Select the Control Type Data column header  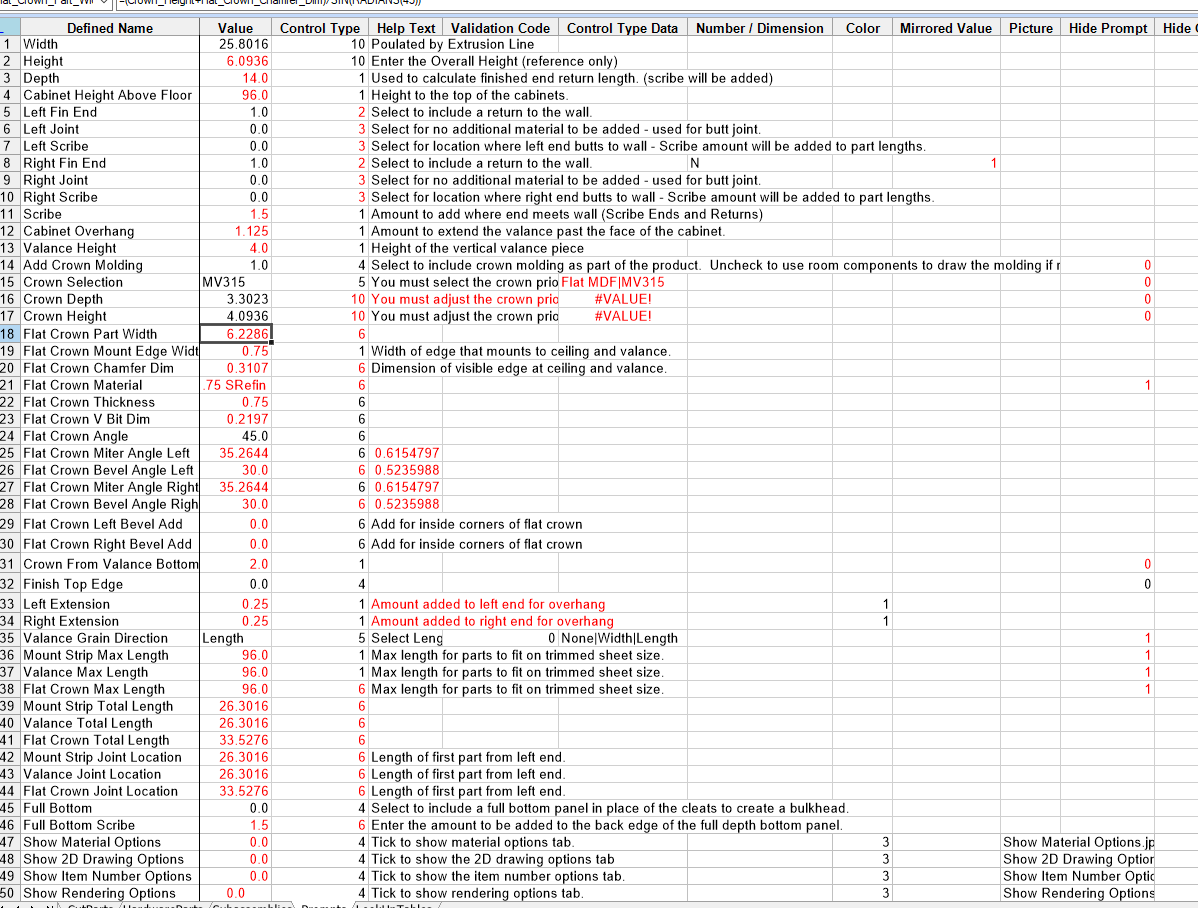622,28
